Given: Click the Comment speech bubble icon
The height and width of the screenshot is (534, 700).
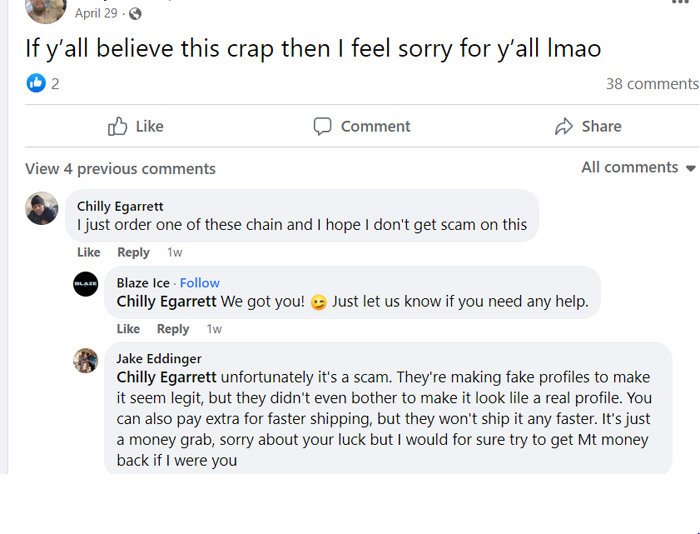Looking at the screenshot, I should point(322,126).
